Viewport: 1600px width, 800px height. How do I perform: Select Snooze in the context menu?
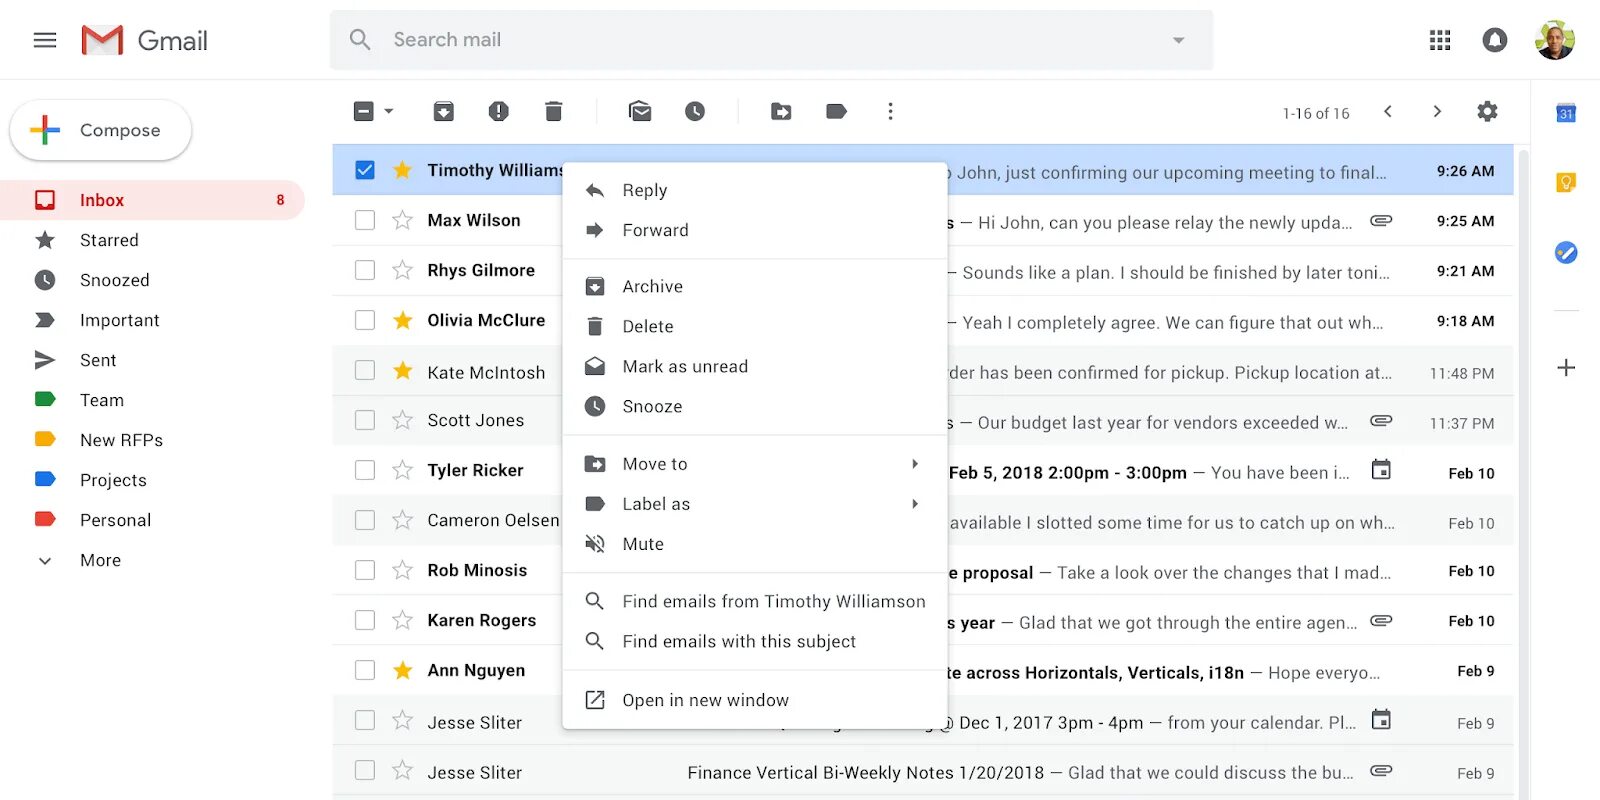(x=755, y=406)
